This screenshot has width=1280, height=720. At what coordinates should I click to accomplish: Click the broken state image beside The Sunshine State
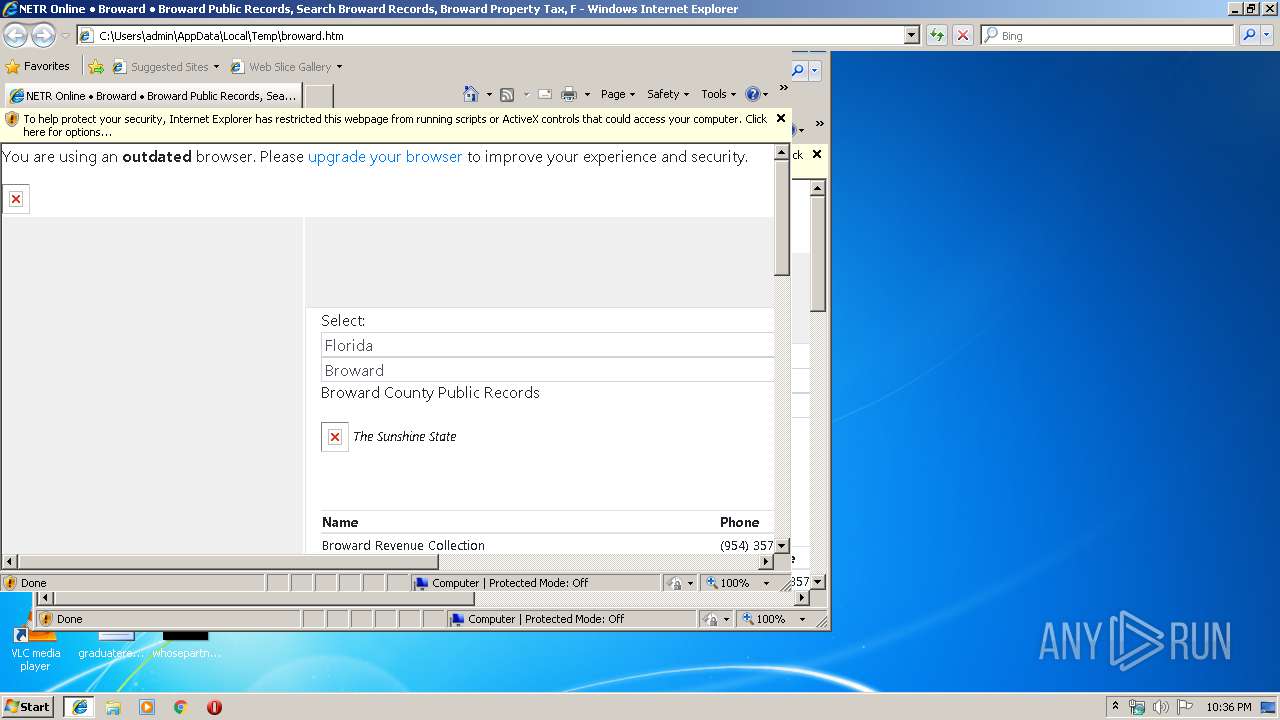point(335,437)
